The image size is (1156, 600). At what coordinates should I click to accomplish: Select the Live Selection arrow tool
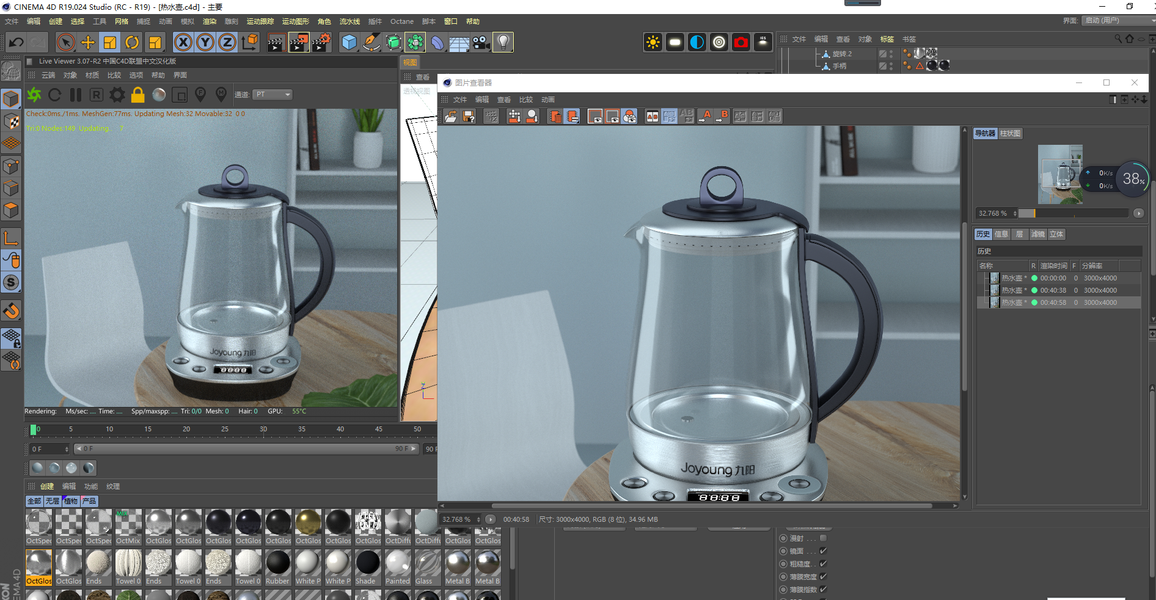click(x=66, y=42)
